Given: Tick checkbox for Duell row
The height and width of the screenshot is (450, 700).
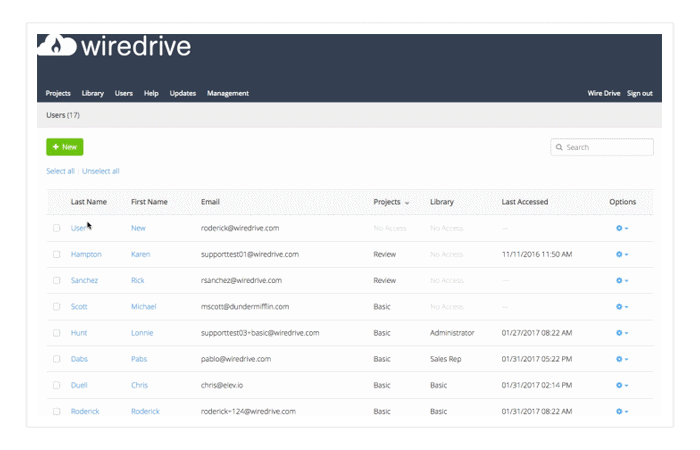Looking at the screenshot, I should 56,385.
